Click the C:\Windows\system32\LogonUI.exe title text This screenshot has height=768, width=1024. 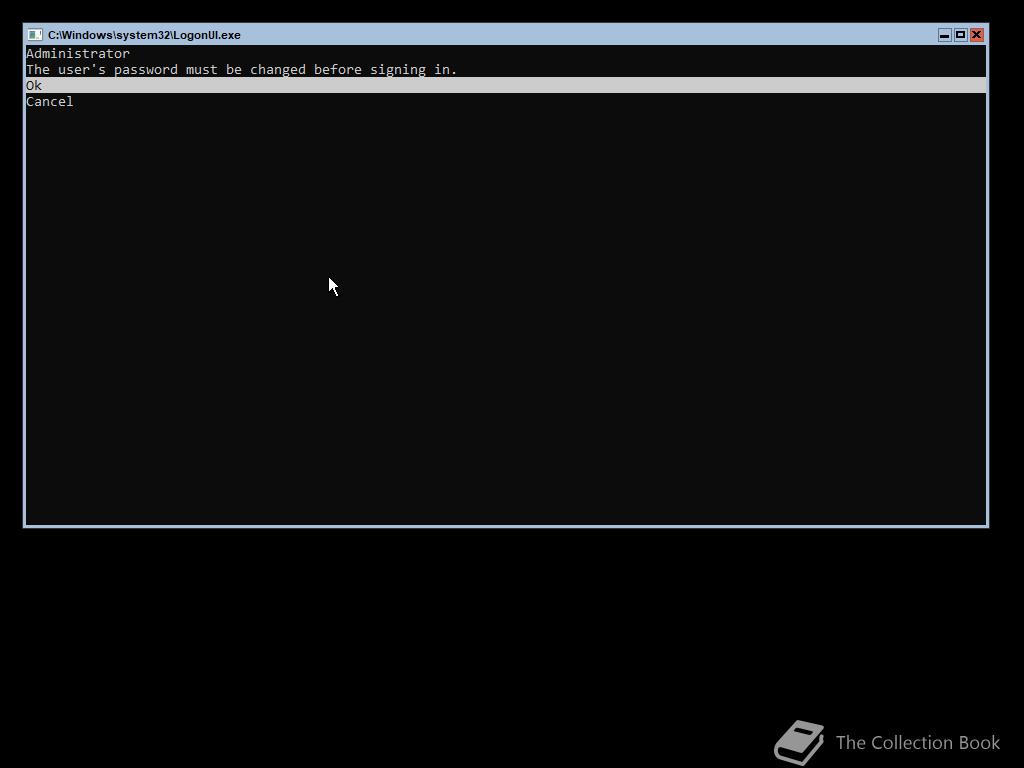coord(144,35)
